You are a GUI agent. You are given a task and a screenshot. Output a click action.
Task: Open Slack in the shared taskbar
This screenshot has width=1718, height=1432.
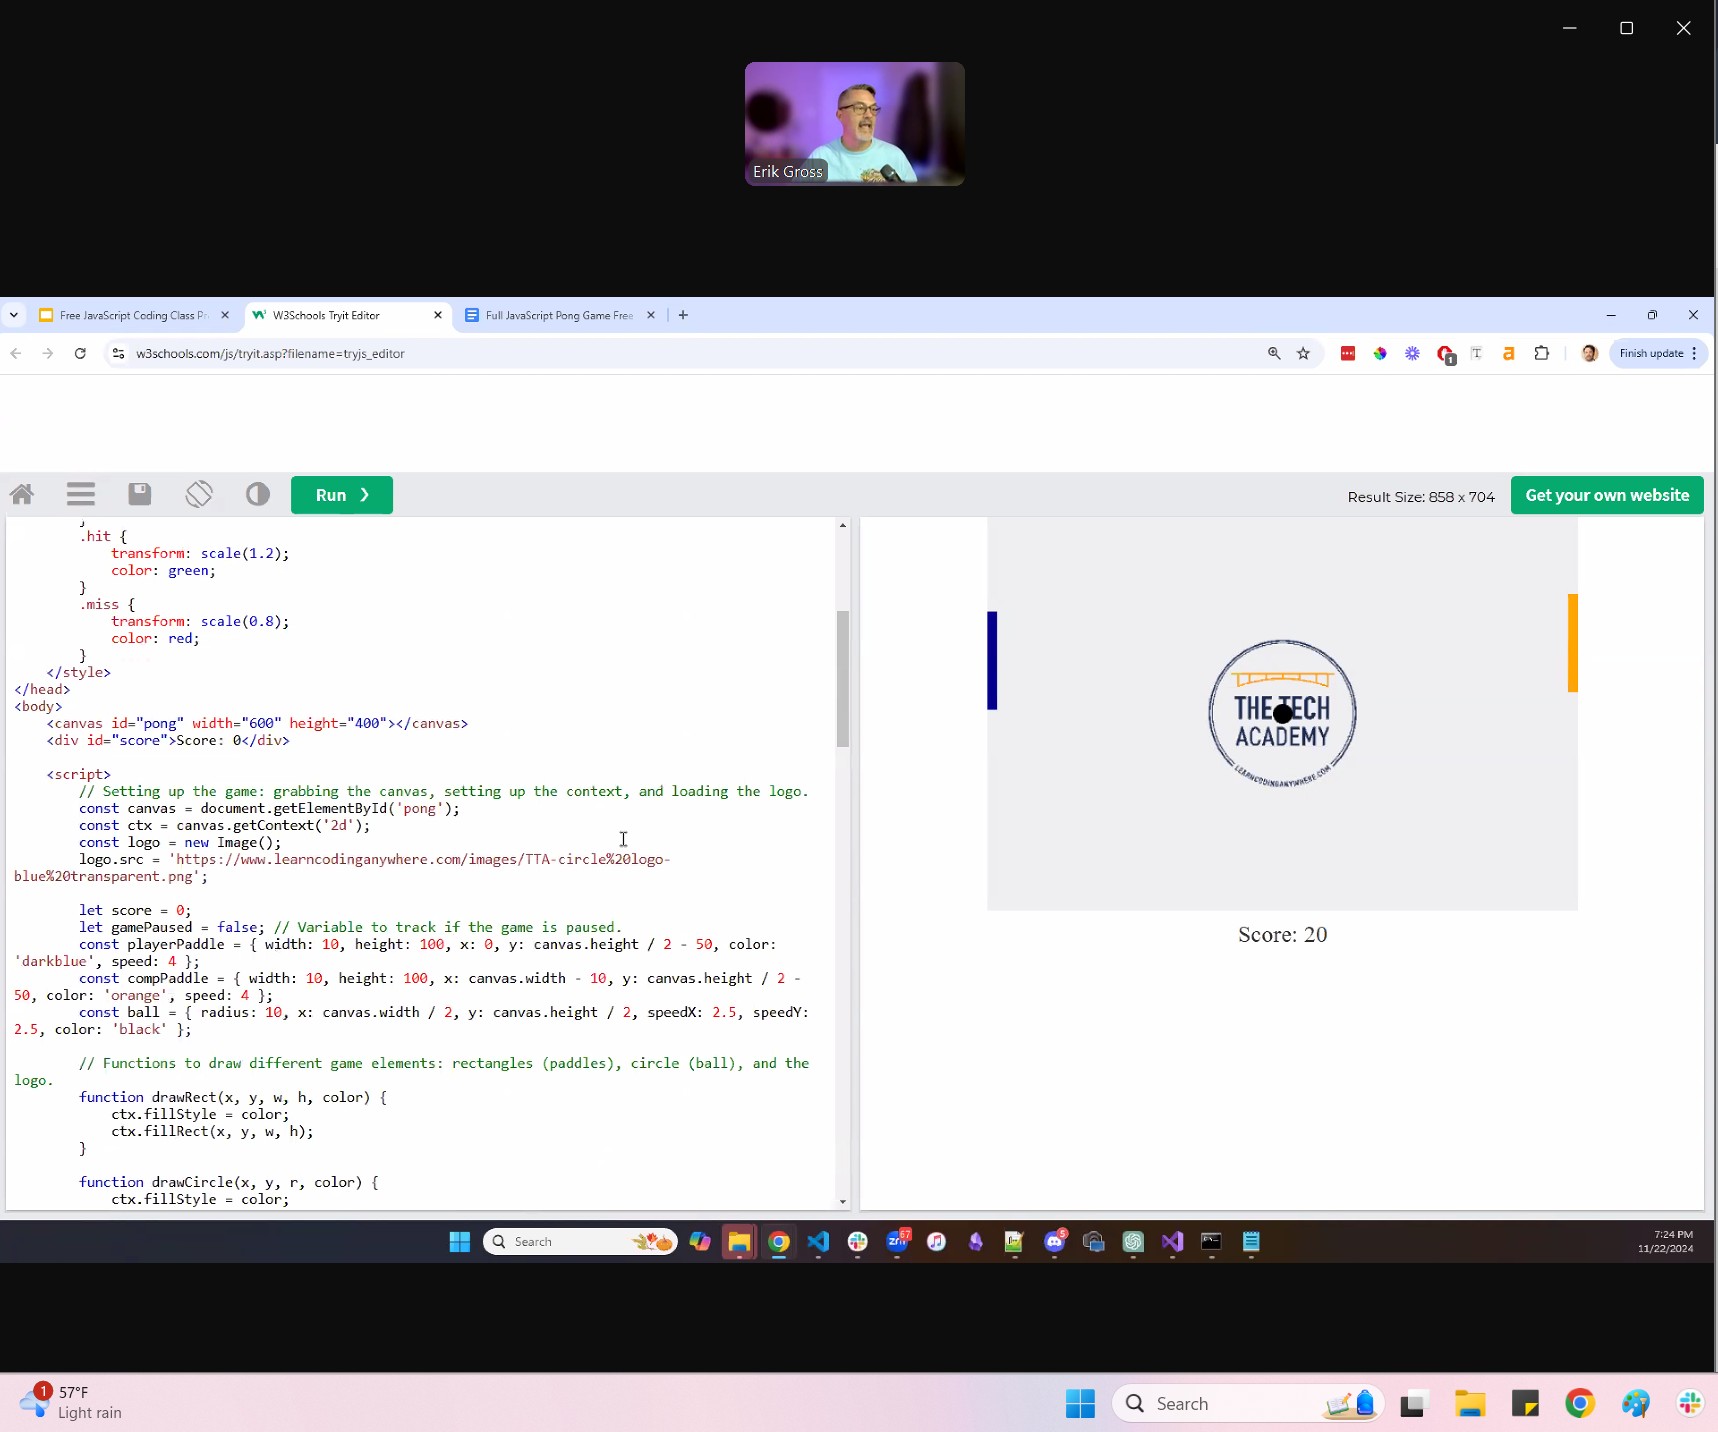pos(857,1242)
